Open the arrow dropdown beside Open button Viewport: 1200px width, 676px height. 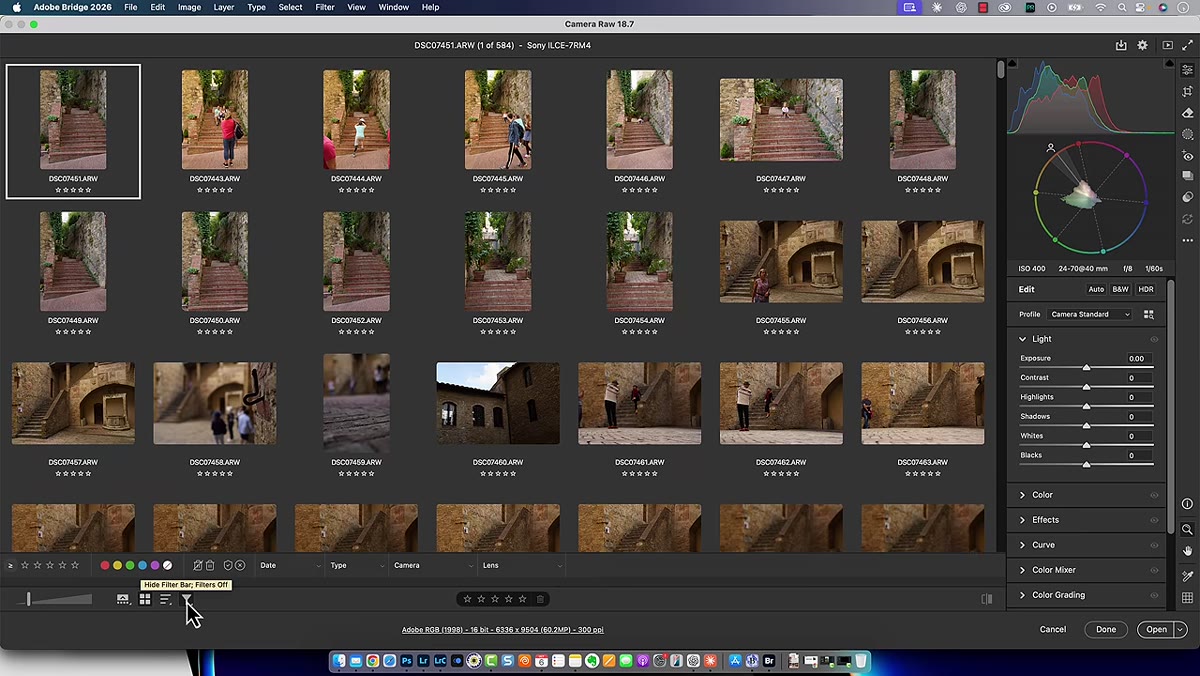[x=1180, y=630]
